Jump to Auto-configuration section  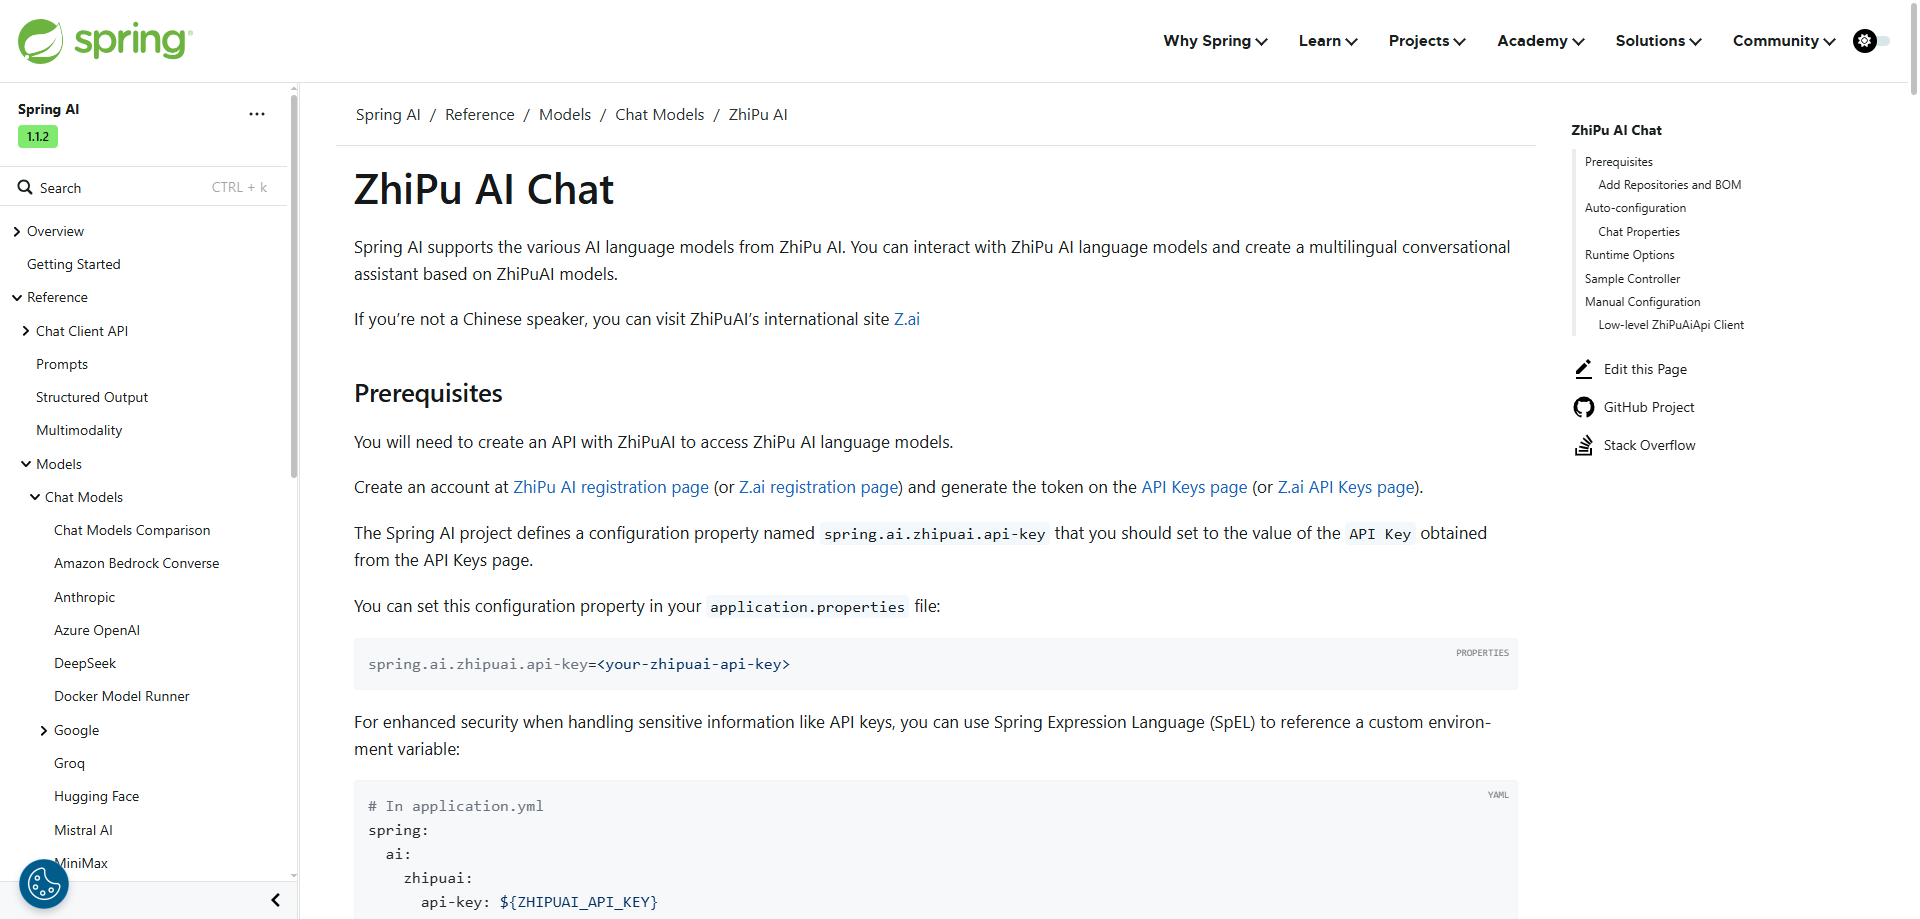pyautogui.click(x=1636, y=208)
